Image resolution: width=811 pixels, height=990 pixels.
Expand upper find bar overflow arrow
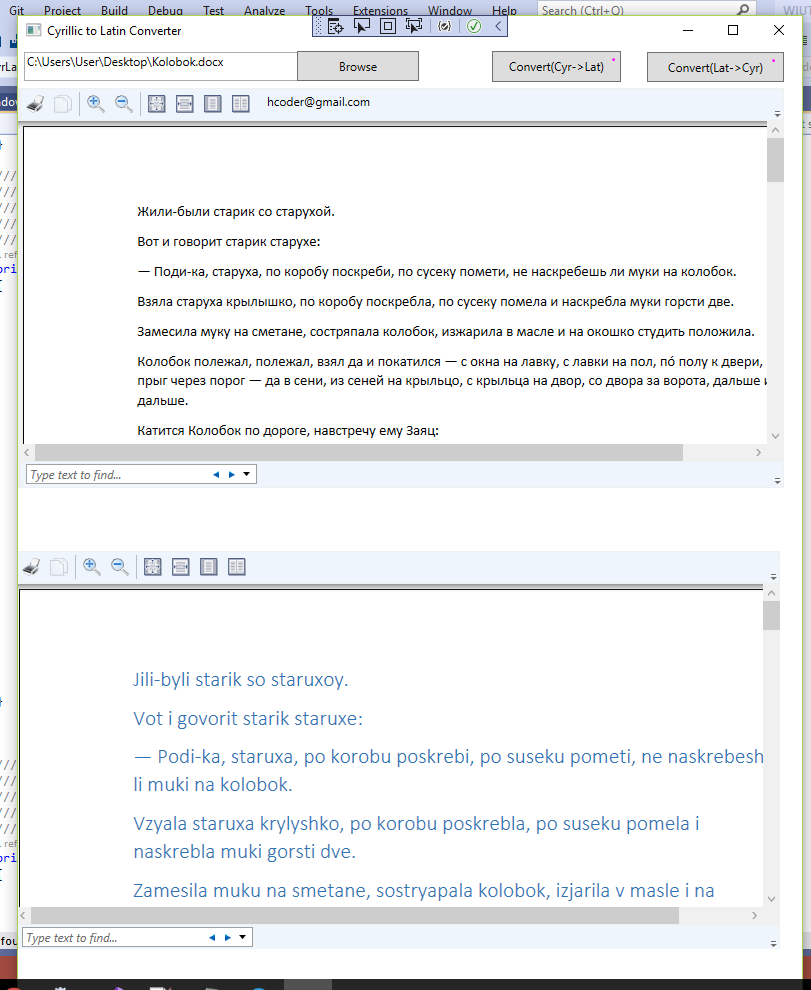(x=778, y=481)
